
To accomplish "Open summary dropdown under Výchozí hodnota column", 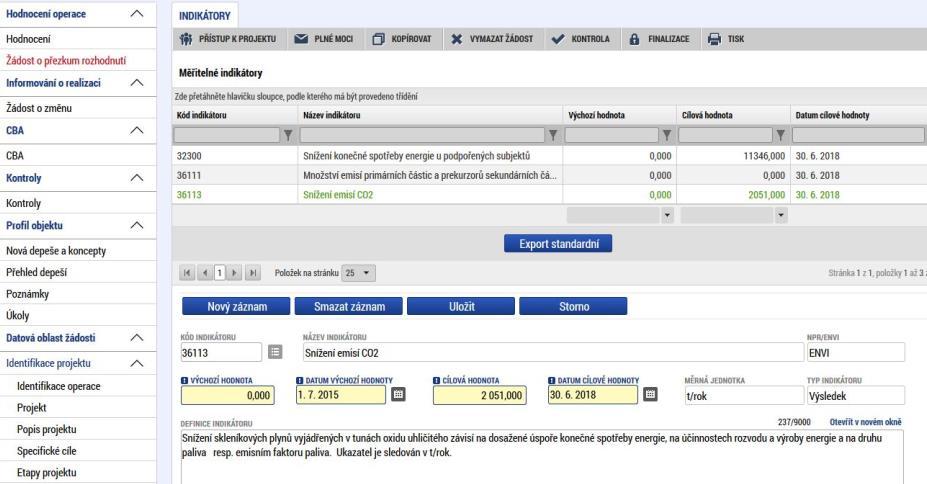I will click(667, 215).
